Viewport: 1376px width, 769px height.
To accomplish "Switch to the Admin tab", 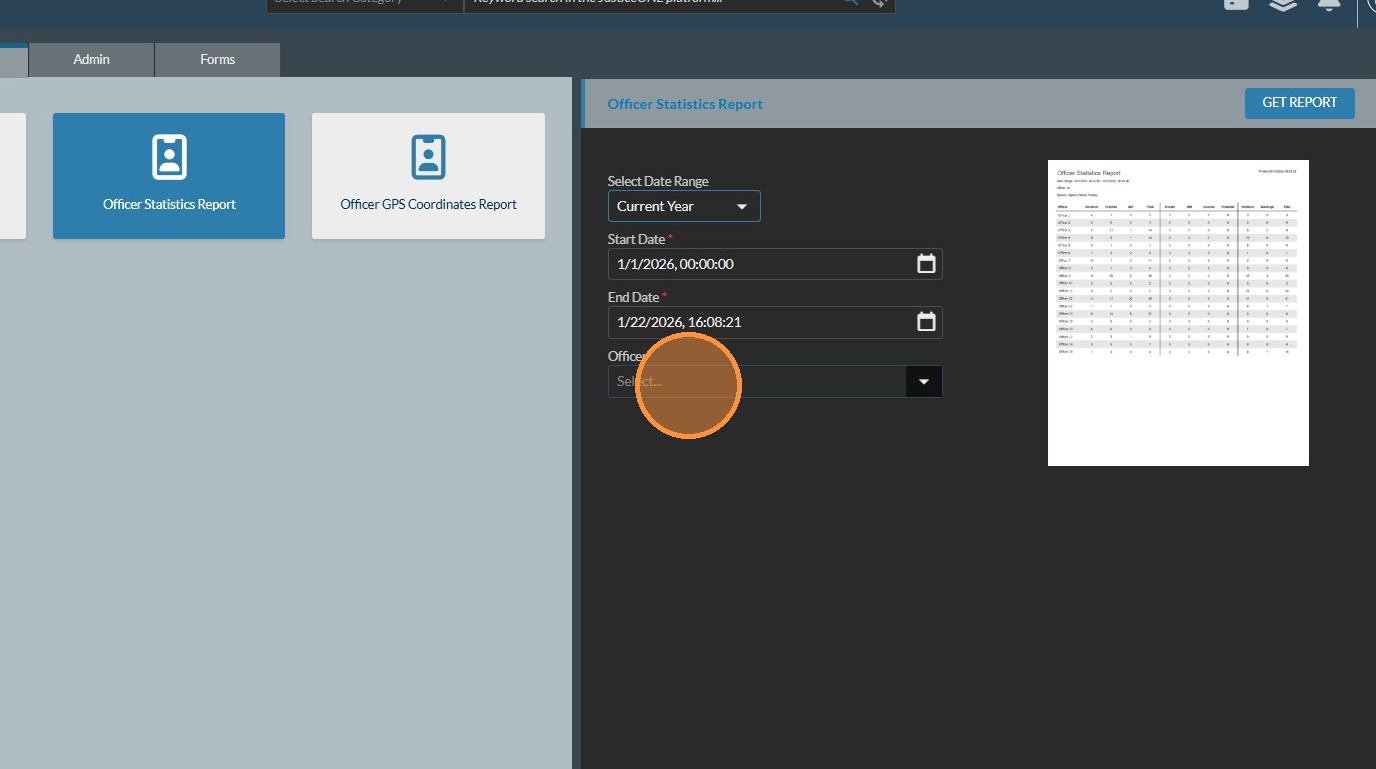I will [91, 60].
